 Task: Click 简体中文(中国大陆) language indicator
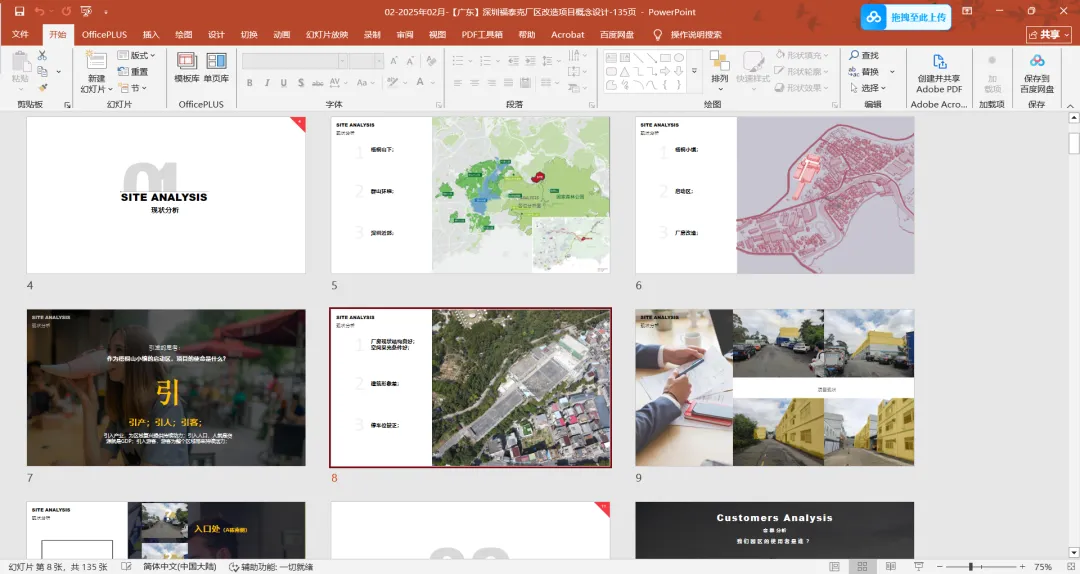click(x=180, y=566)
